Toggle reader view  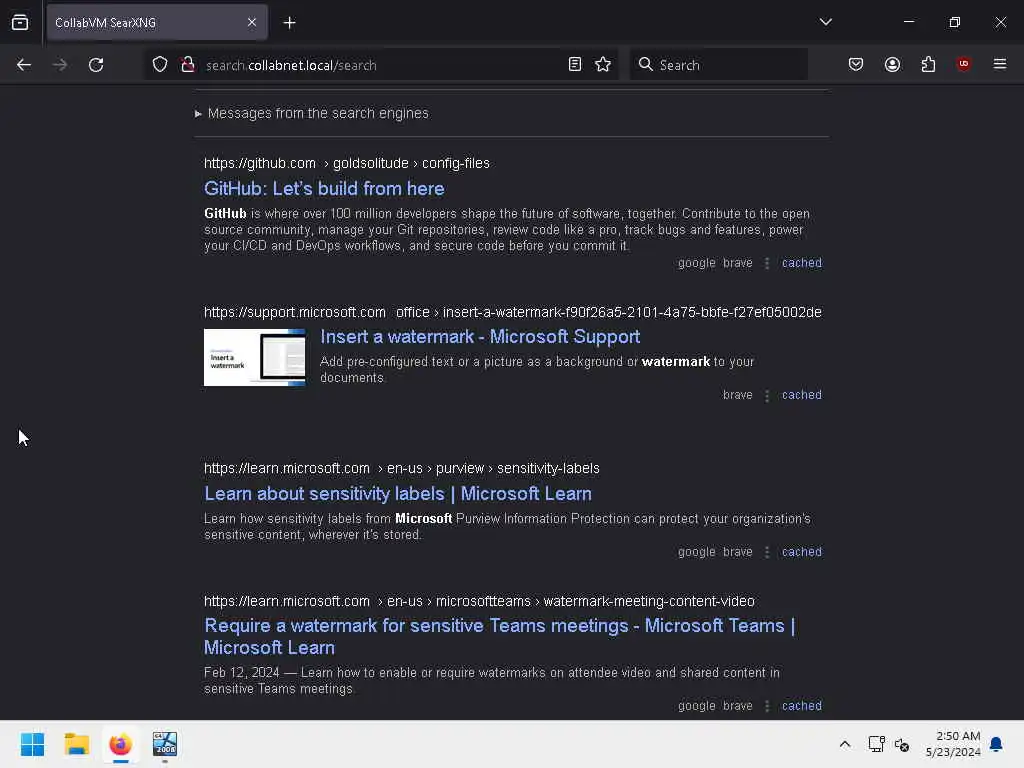575,65
